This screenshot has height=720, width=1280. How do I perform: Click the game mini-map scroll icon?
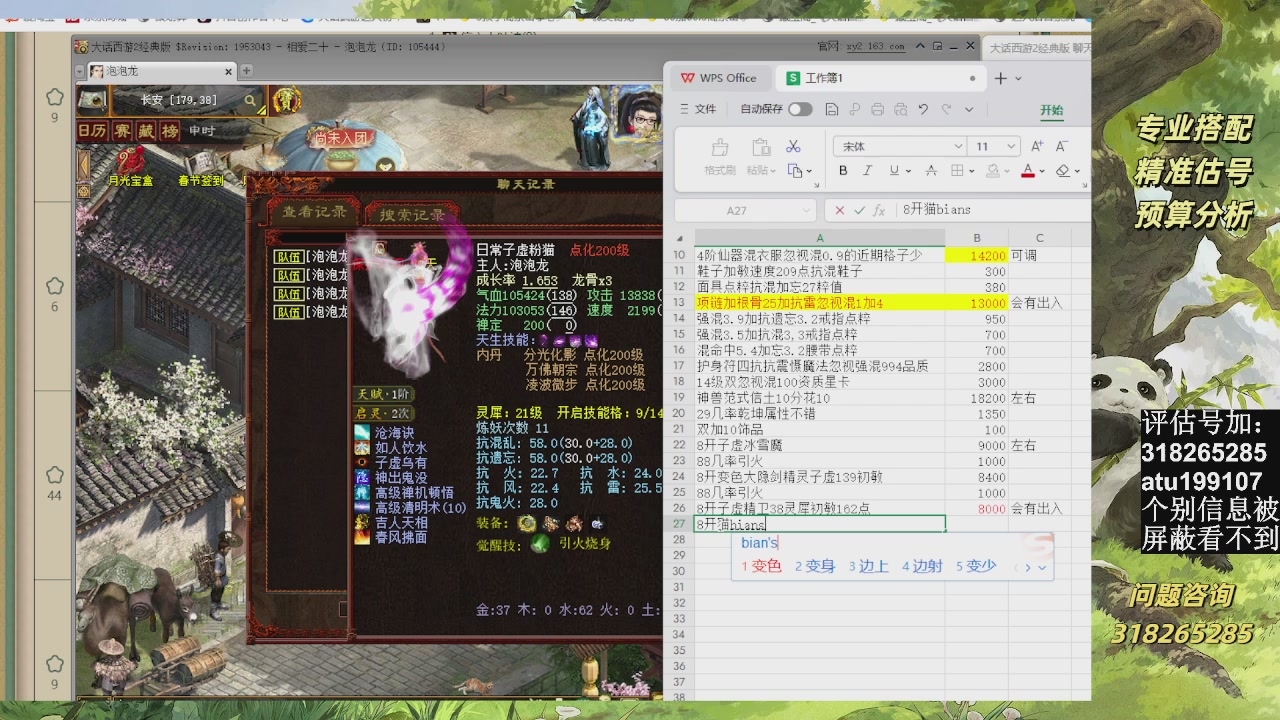(x=92, y=100)
